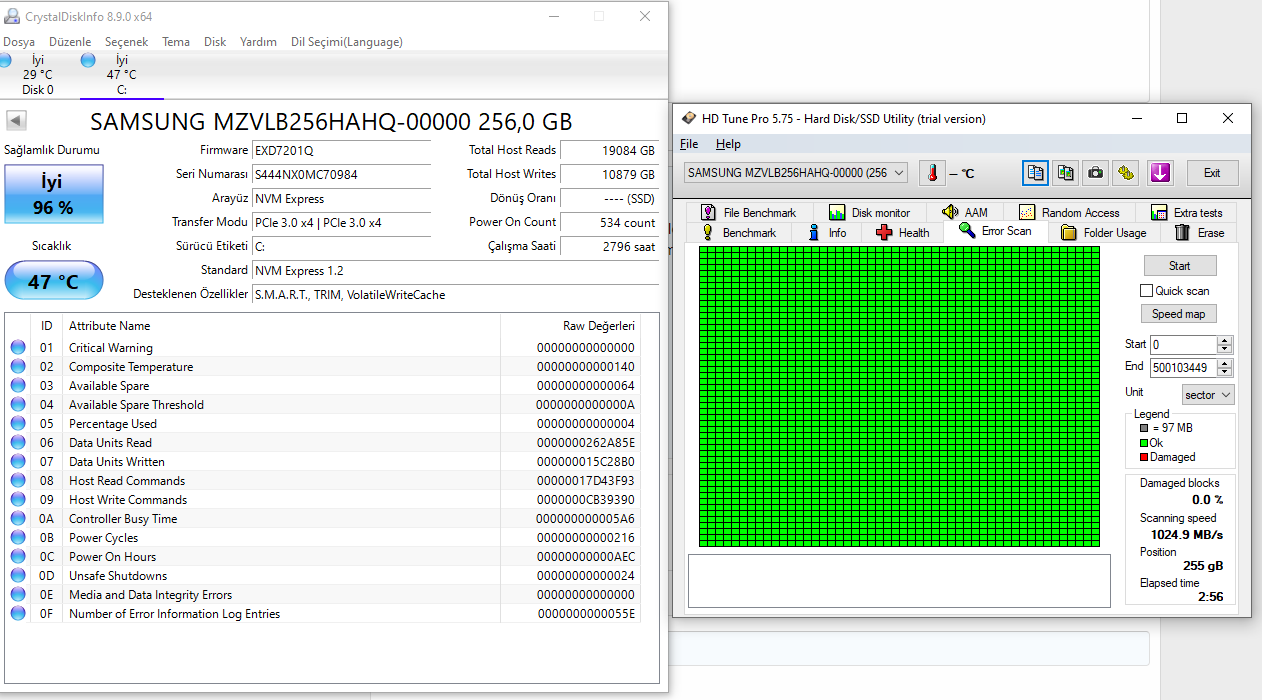The width and height of the screenshot is (1262, 700).
Task: Click the End sector input field
Action: 1183,368
